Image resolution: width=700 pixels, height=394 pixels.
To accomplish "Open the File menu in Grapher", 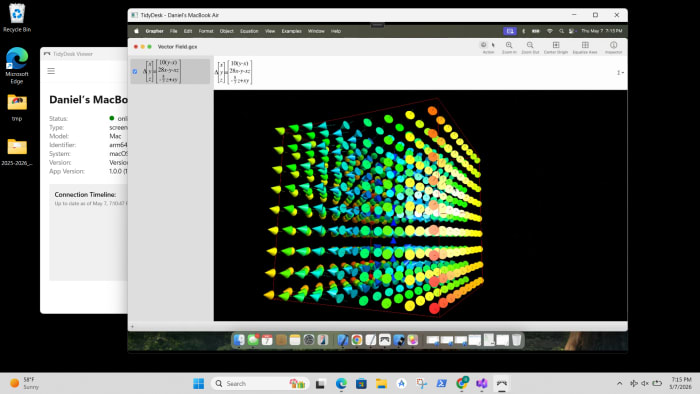I will tap(174, 31).
